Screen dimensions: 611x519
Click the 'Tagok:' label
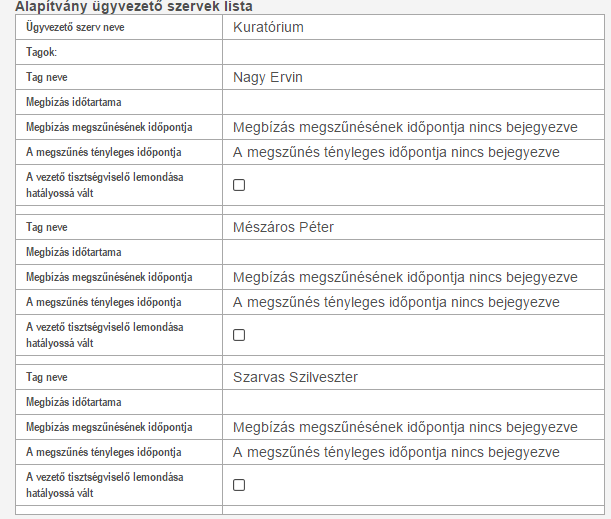point(41,52)
